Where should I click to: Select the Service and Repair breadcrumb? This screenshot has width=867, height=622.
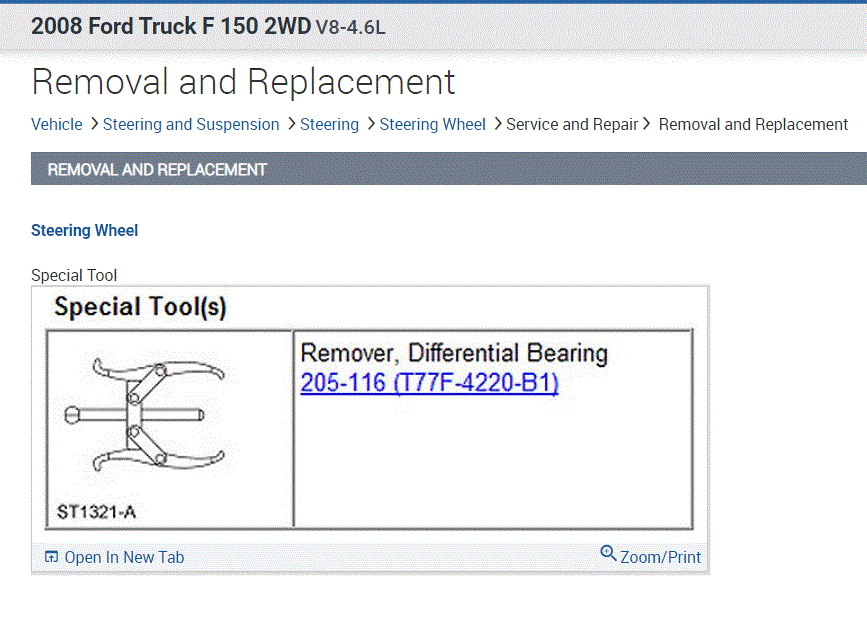point(572,124)
